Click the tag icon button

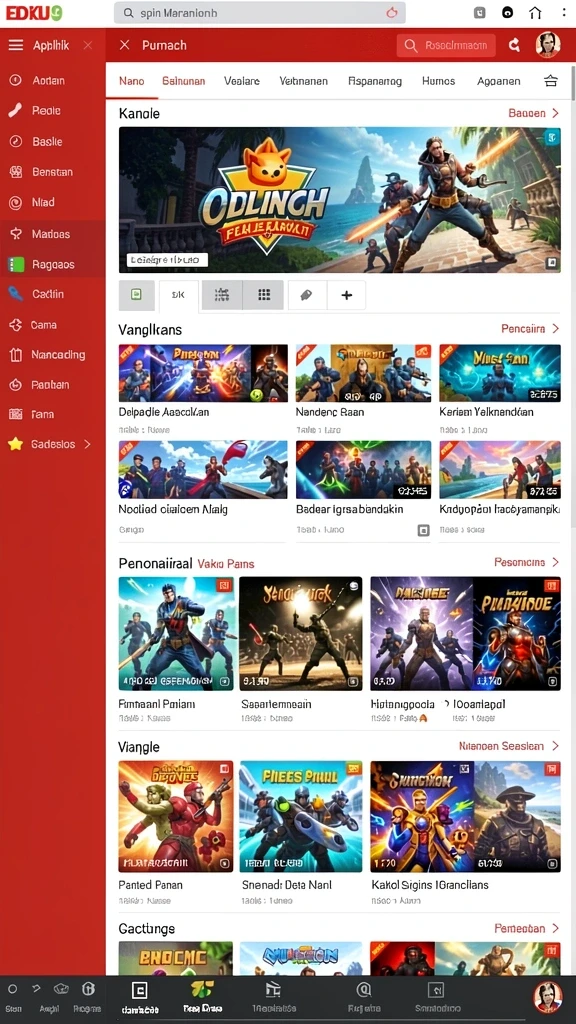307,295
